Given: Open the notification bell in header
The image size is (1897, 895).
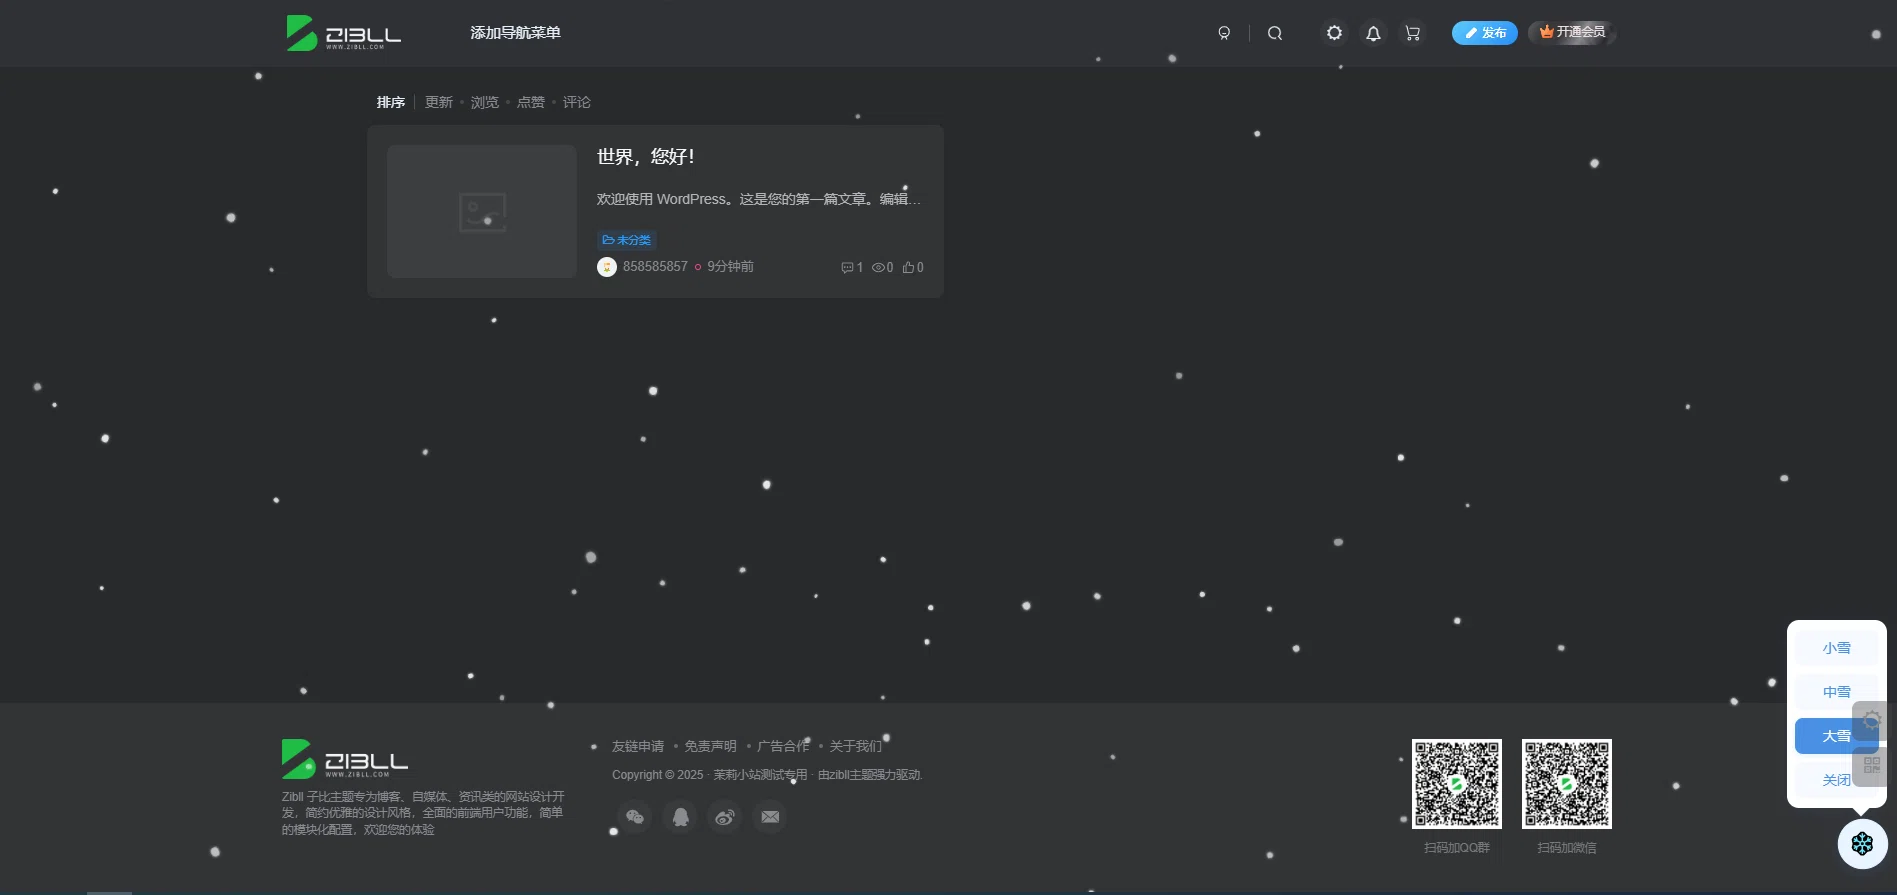Looking at the screenshot, I should coord(1373,33).
